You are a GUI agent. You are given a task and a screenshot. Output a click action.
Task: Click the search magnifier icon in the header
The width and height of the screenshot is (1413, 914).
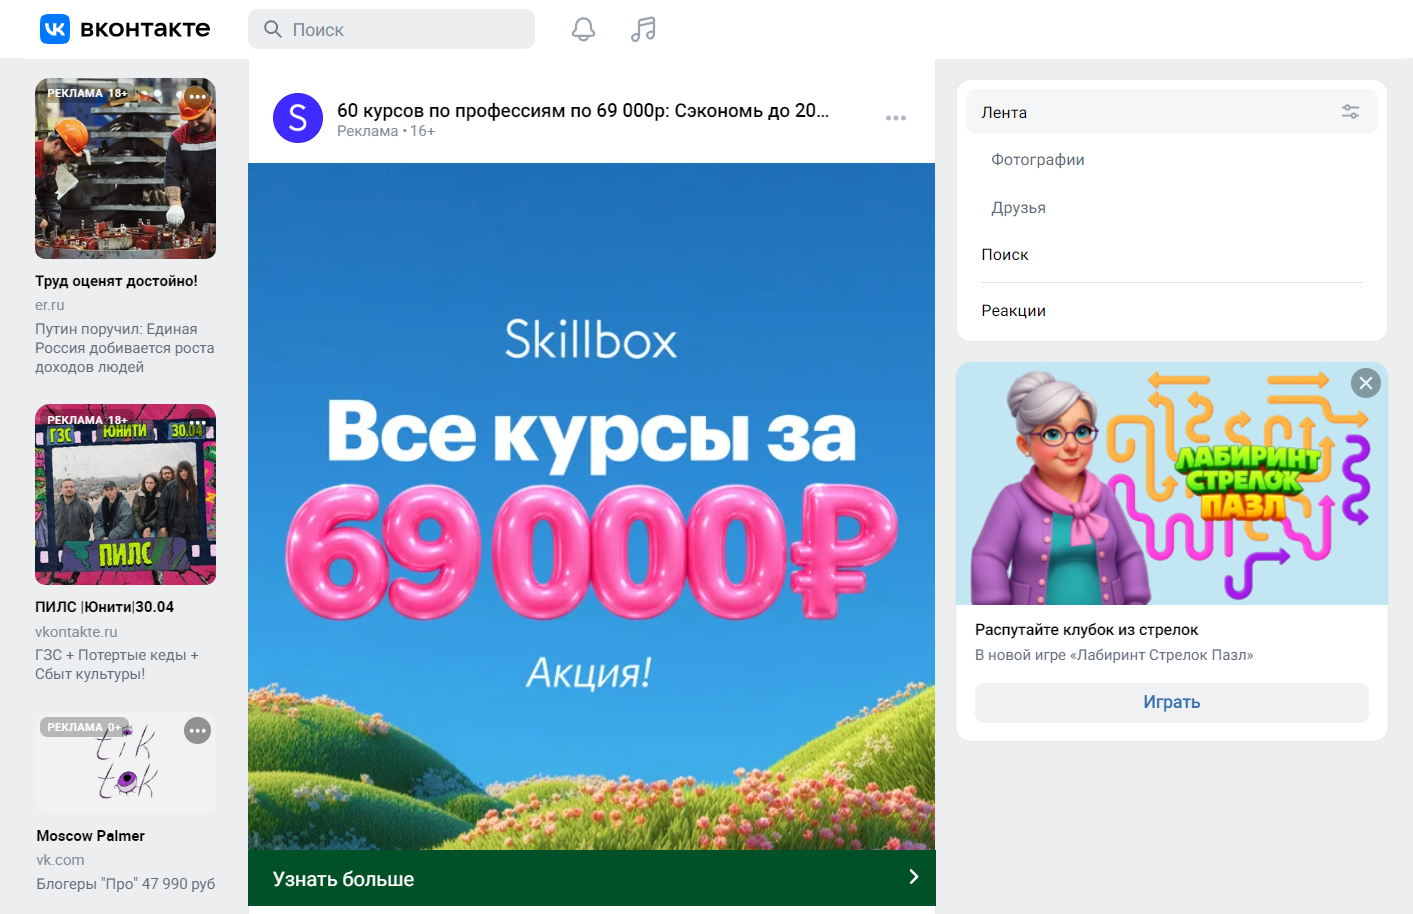pyautogui.click(x=272, y=29)
